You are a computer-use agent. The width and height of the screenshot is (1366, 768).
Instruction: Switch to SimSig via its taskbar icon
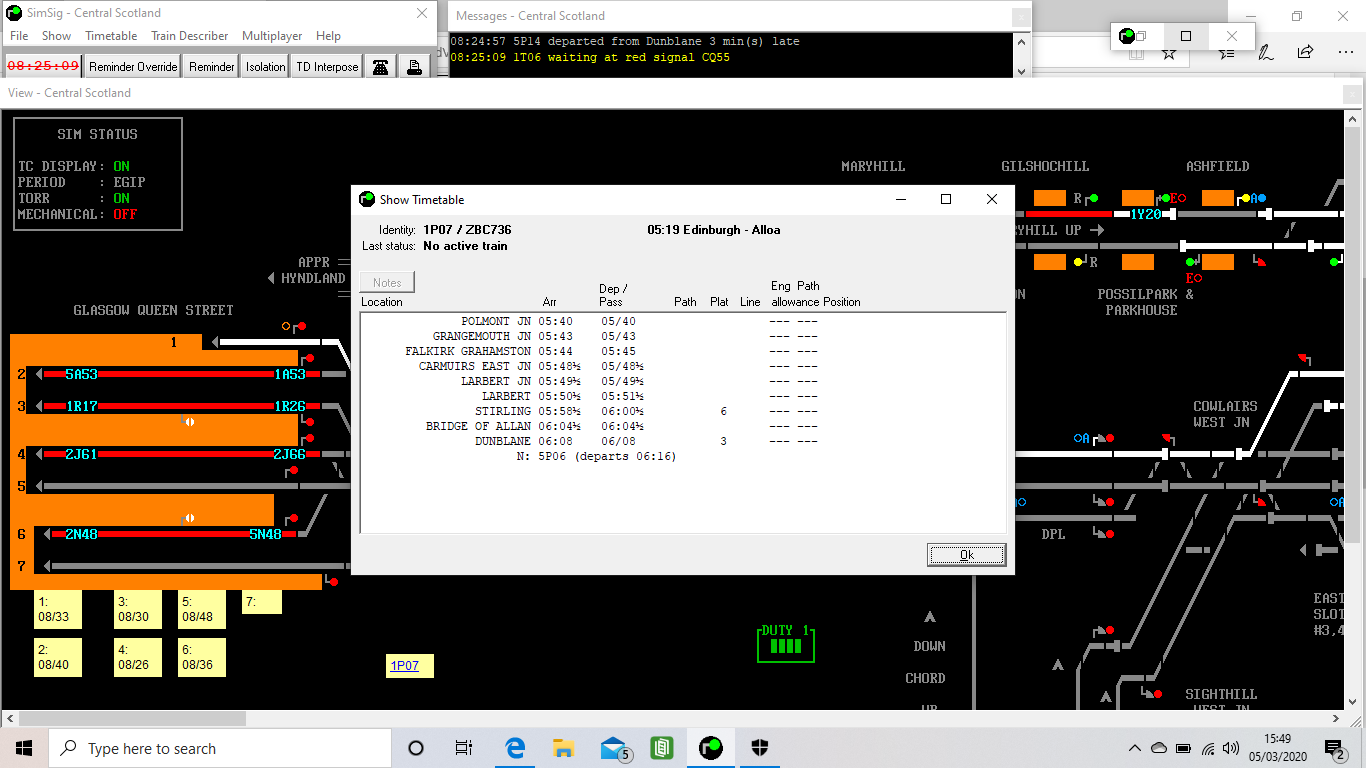710,748
